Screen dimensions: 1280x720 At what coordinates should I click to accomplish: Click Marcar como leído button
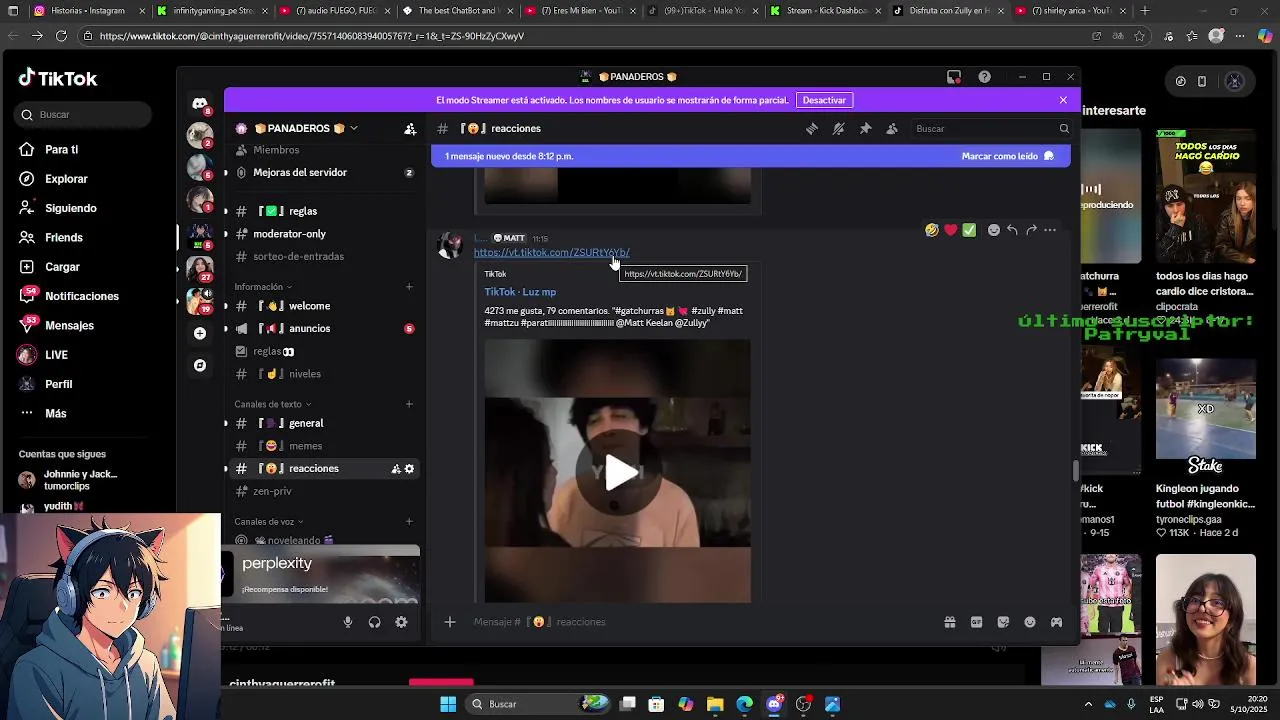click(1007, 156)
